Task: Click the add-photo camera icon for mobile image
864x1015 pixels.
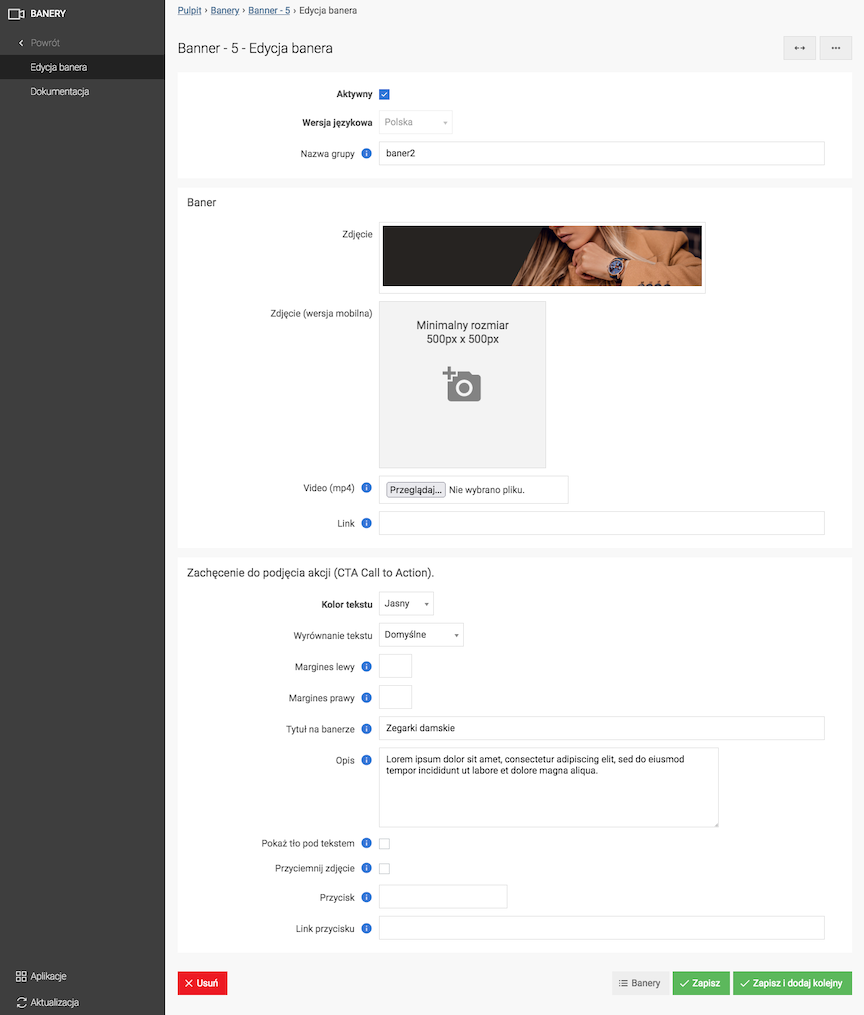Action: [x=462, y=385]
